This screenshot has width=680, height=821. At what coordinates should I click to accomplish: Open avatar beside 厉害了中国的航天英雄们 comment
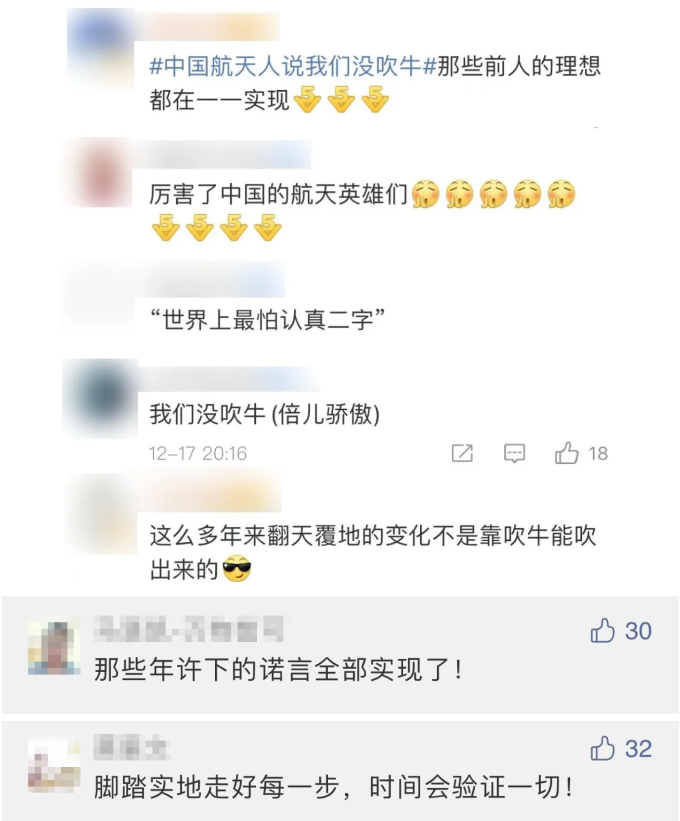point(99,174)
